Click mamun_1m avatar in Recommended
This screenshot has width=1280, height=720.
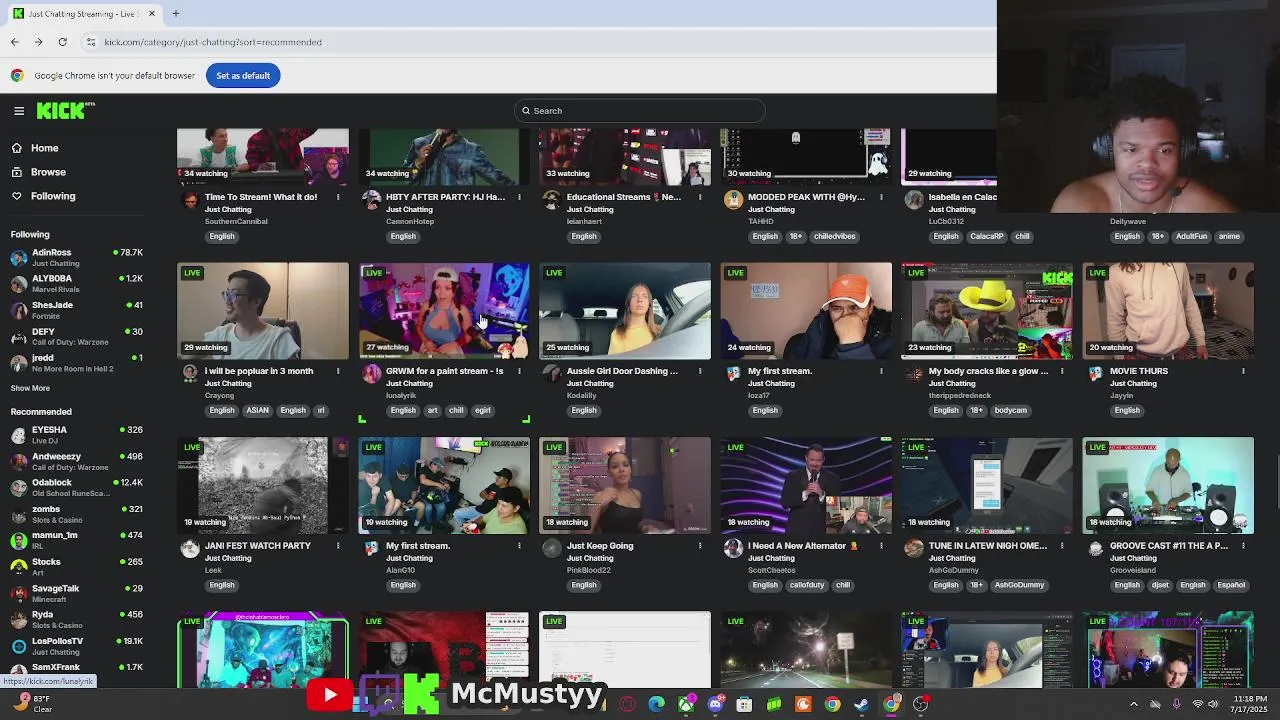[x=18, y=540]
